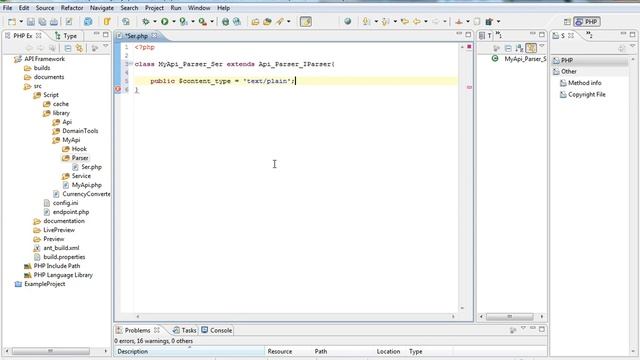Screen dimensions: 640x360
Task: Open Run button dropdown arrow
Action: 173,22
